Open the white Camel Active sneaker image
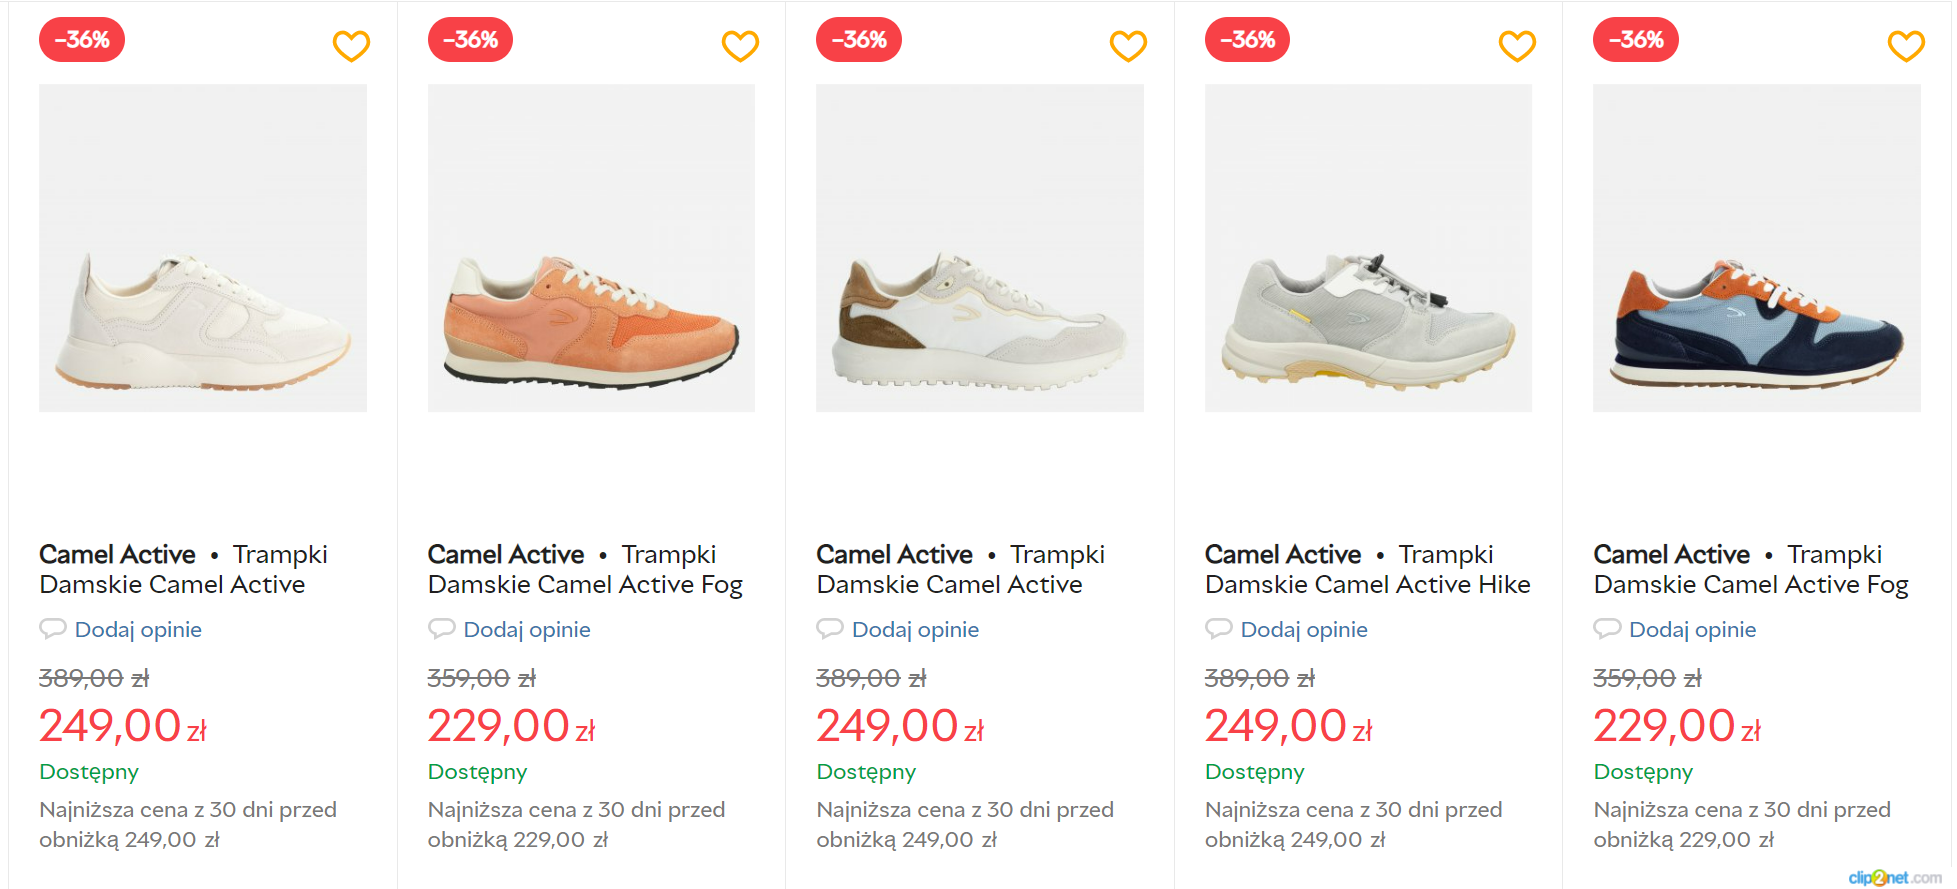The height and width of the screenshot is (889, 1957). tap(203, 248)
